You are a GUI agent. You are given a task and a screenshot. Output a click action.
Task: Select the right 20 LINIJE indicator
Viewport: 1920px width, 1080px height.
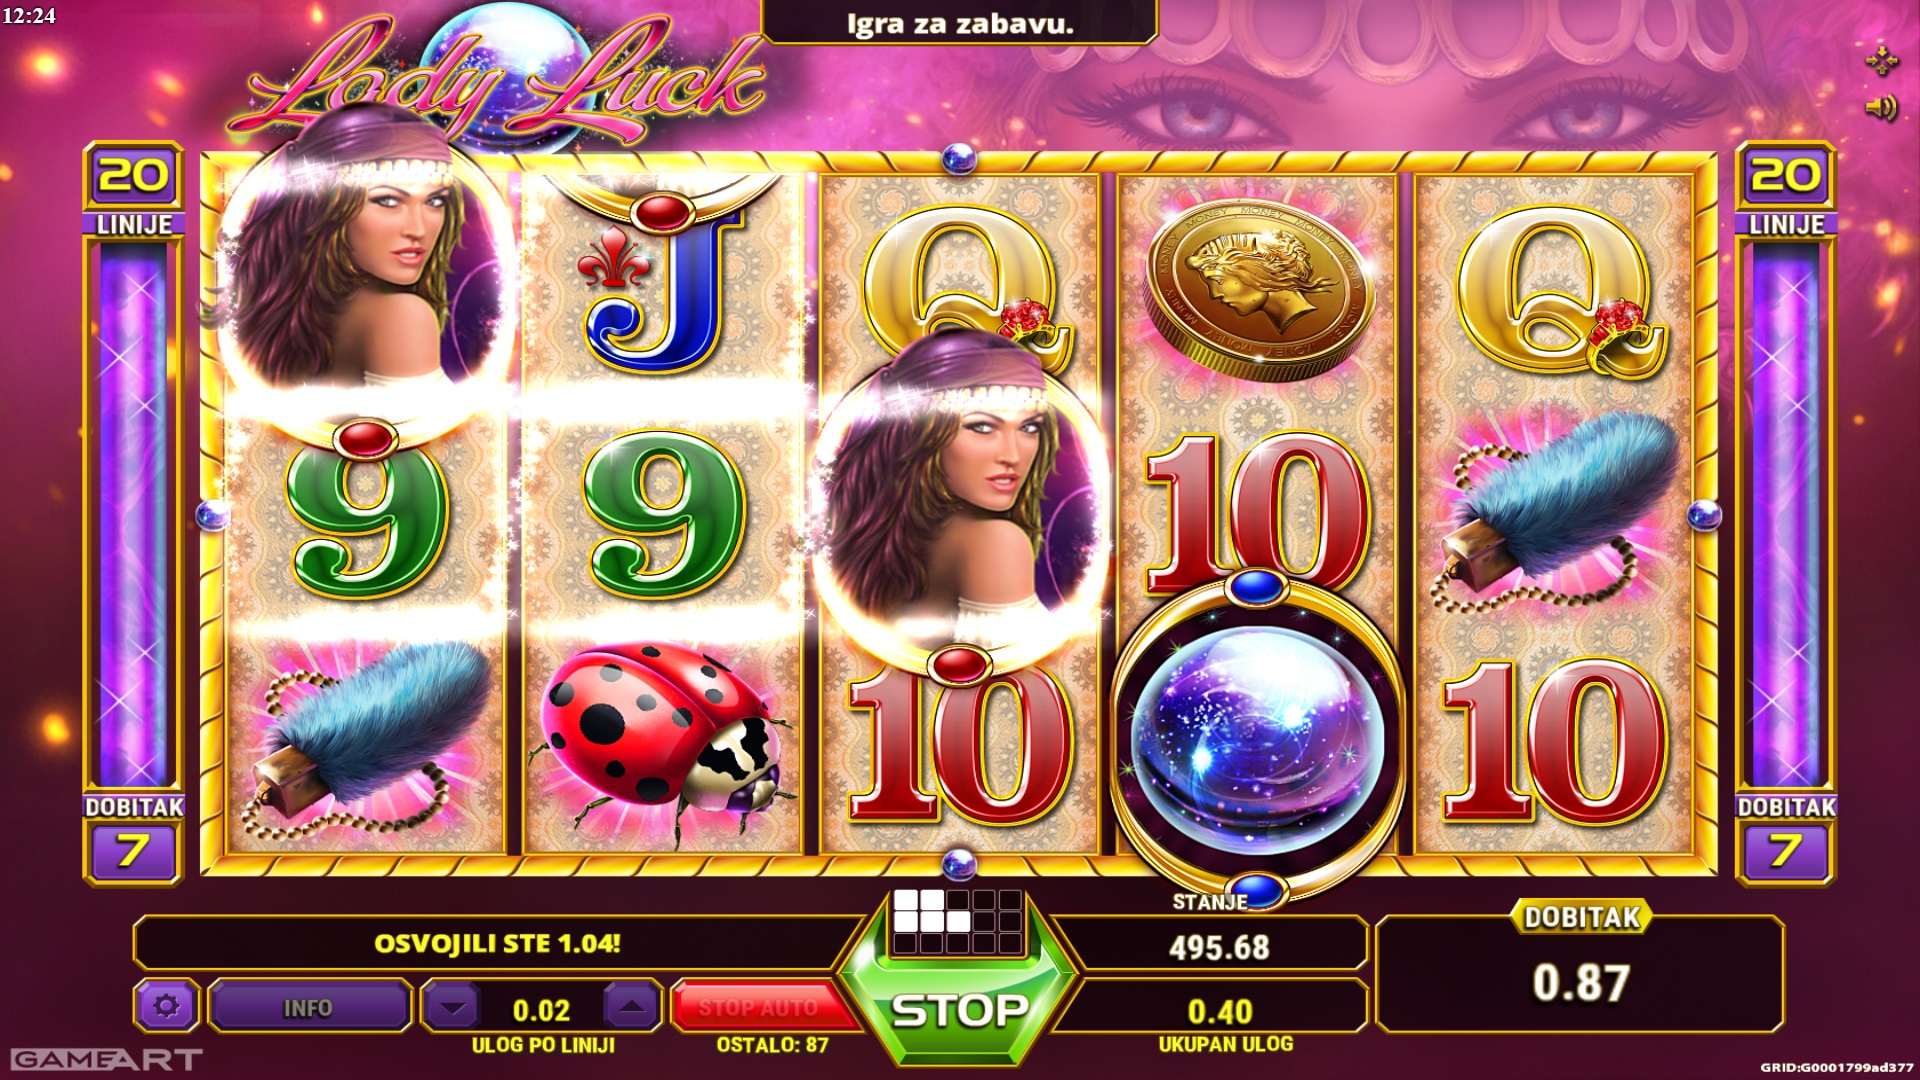tap(1786, 190)
